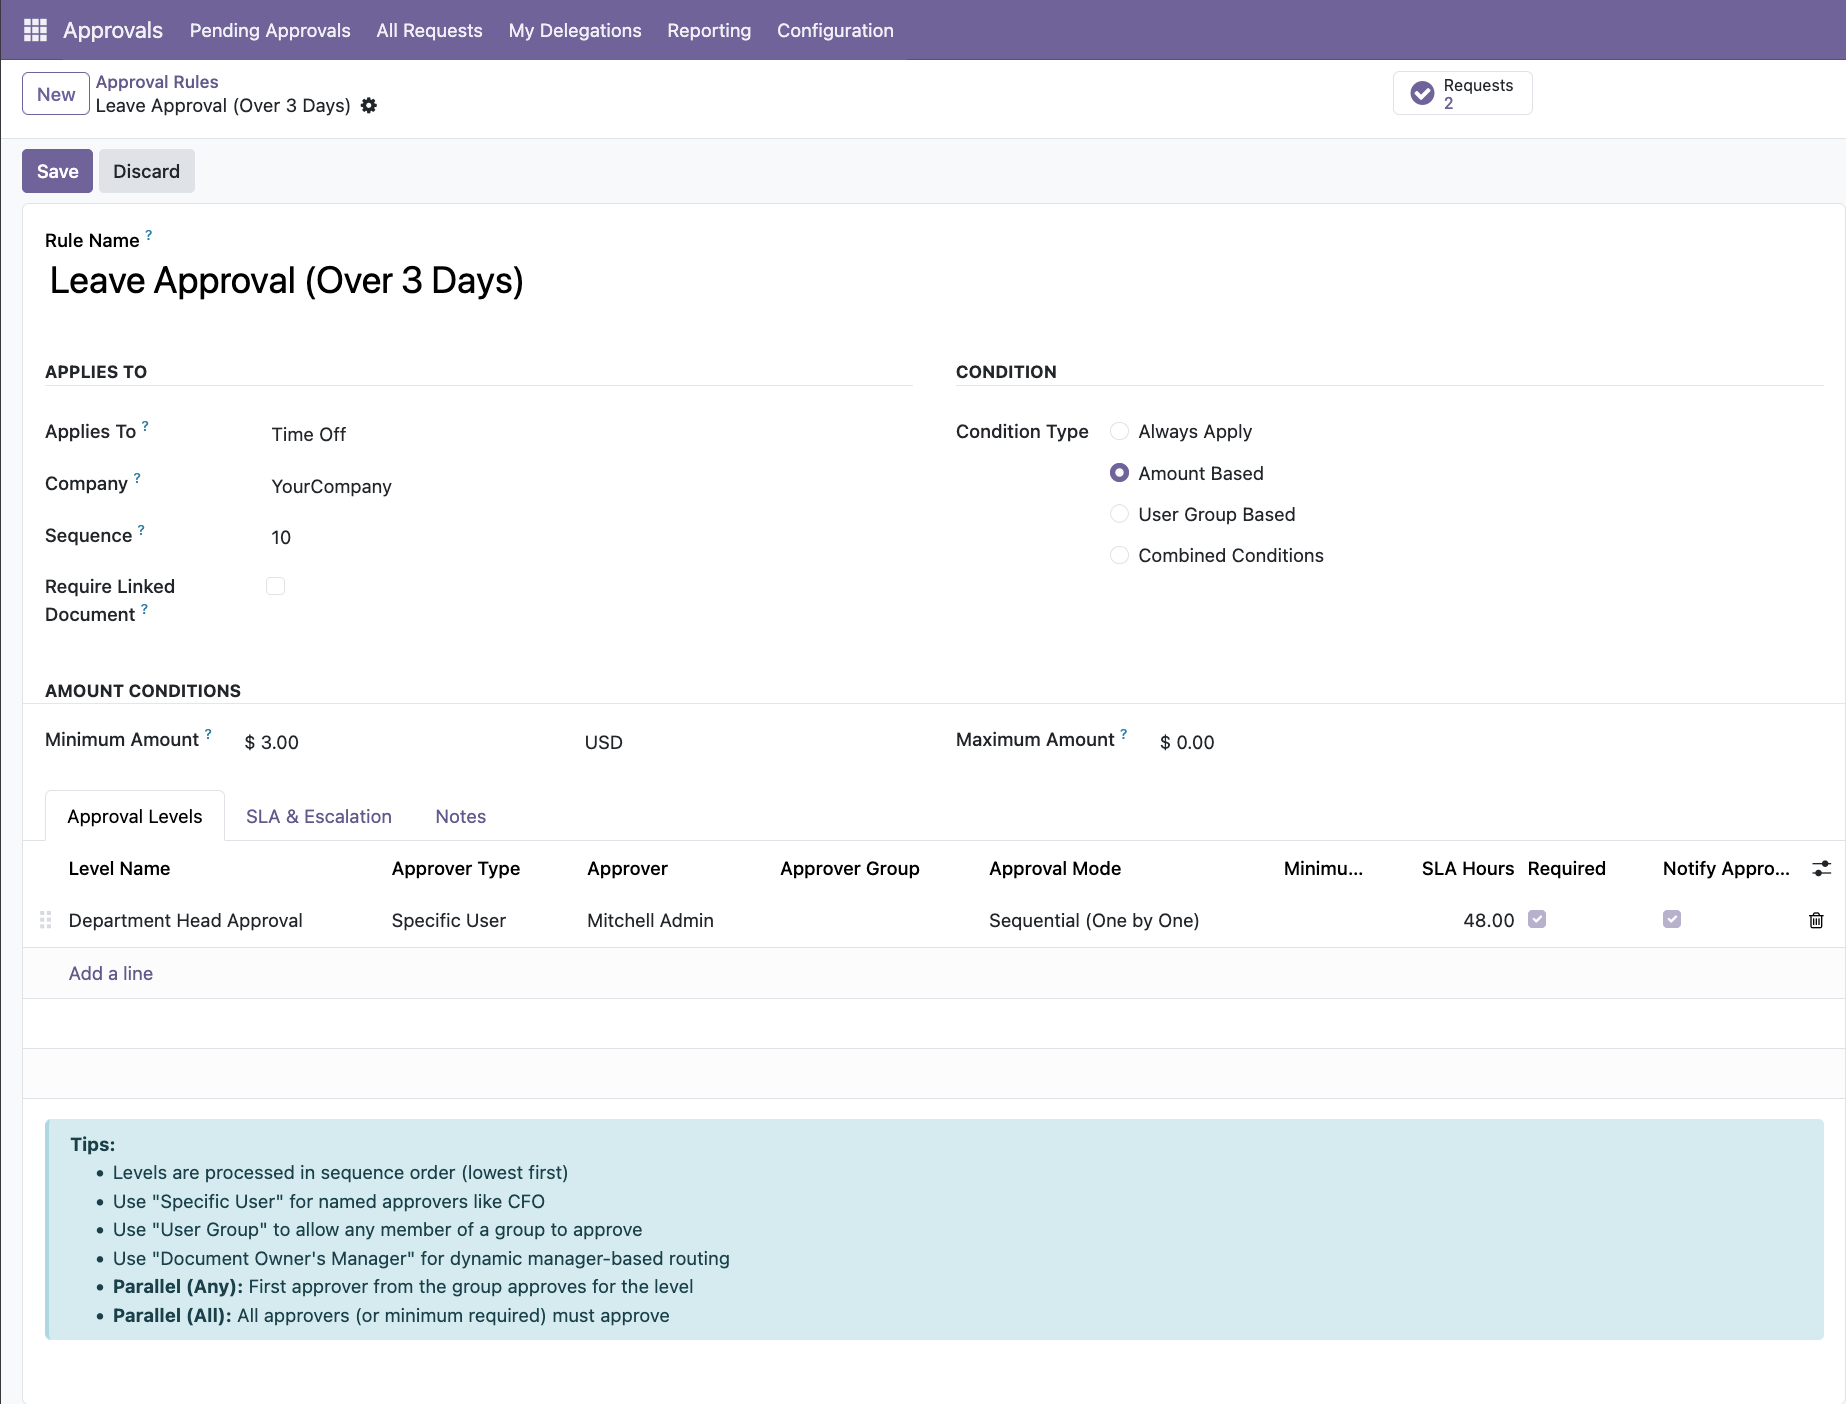
Task: Click the optional columns sliders icon in table header
Action: coord(1822,868)
